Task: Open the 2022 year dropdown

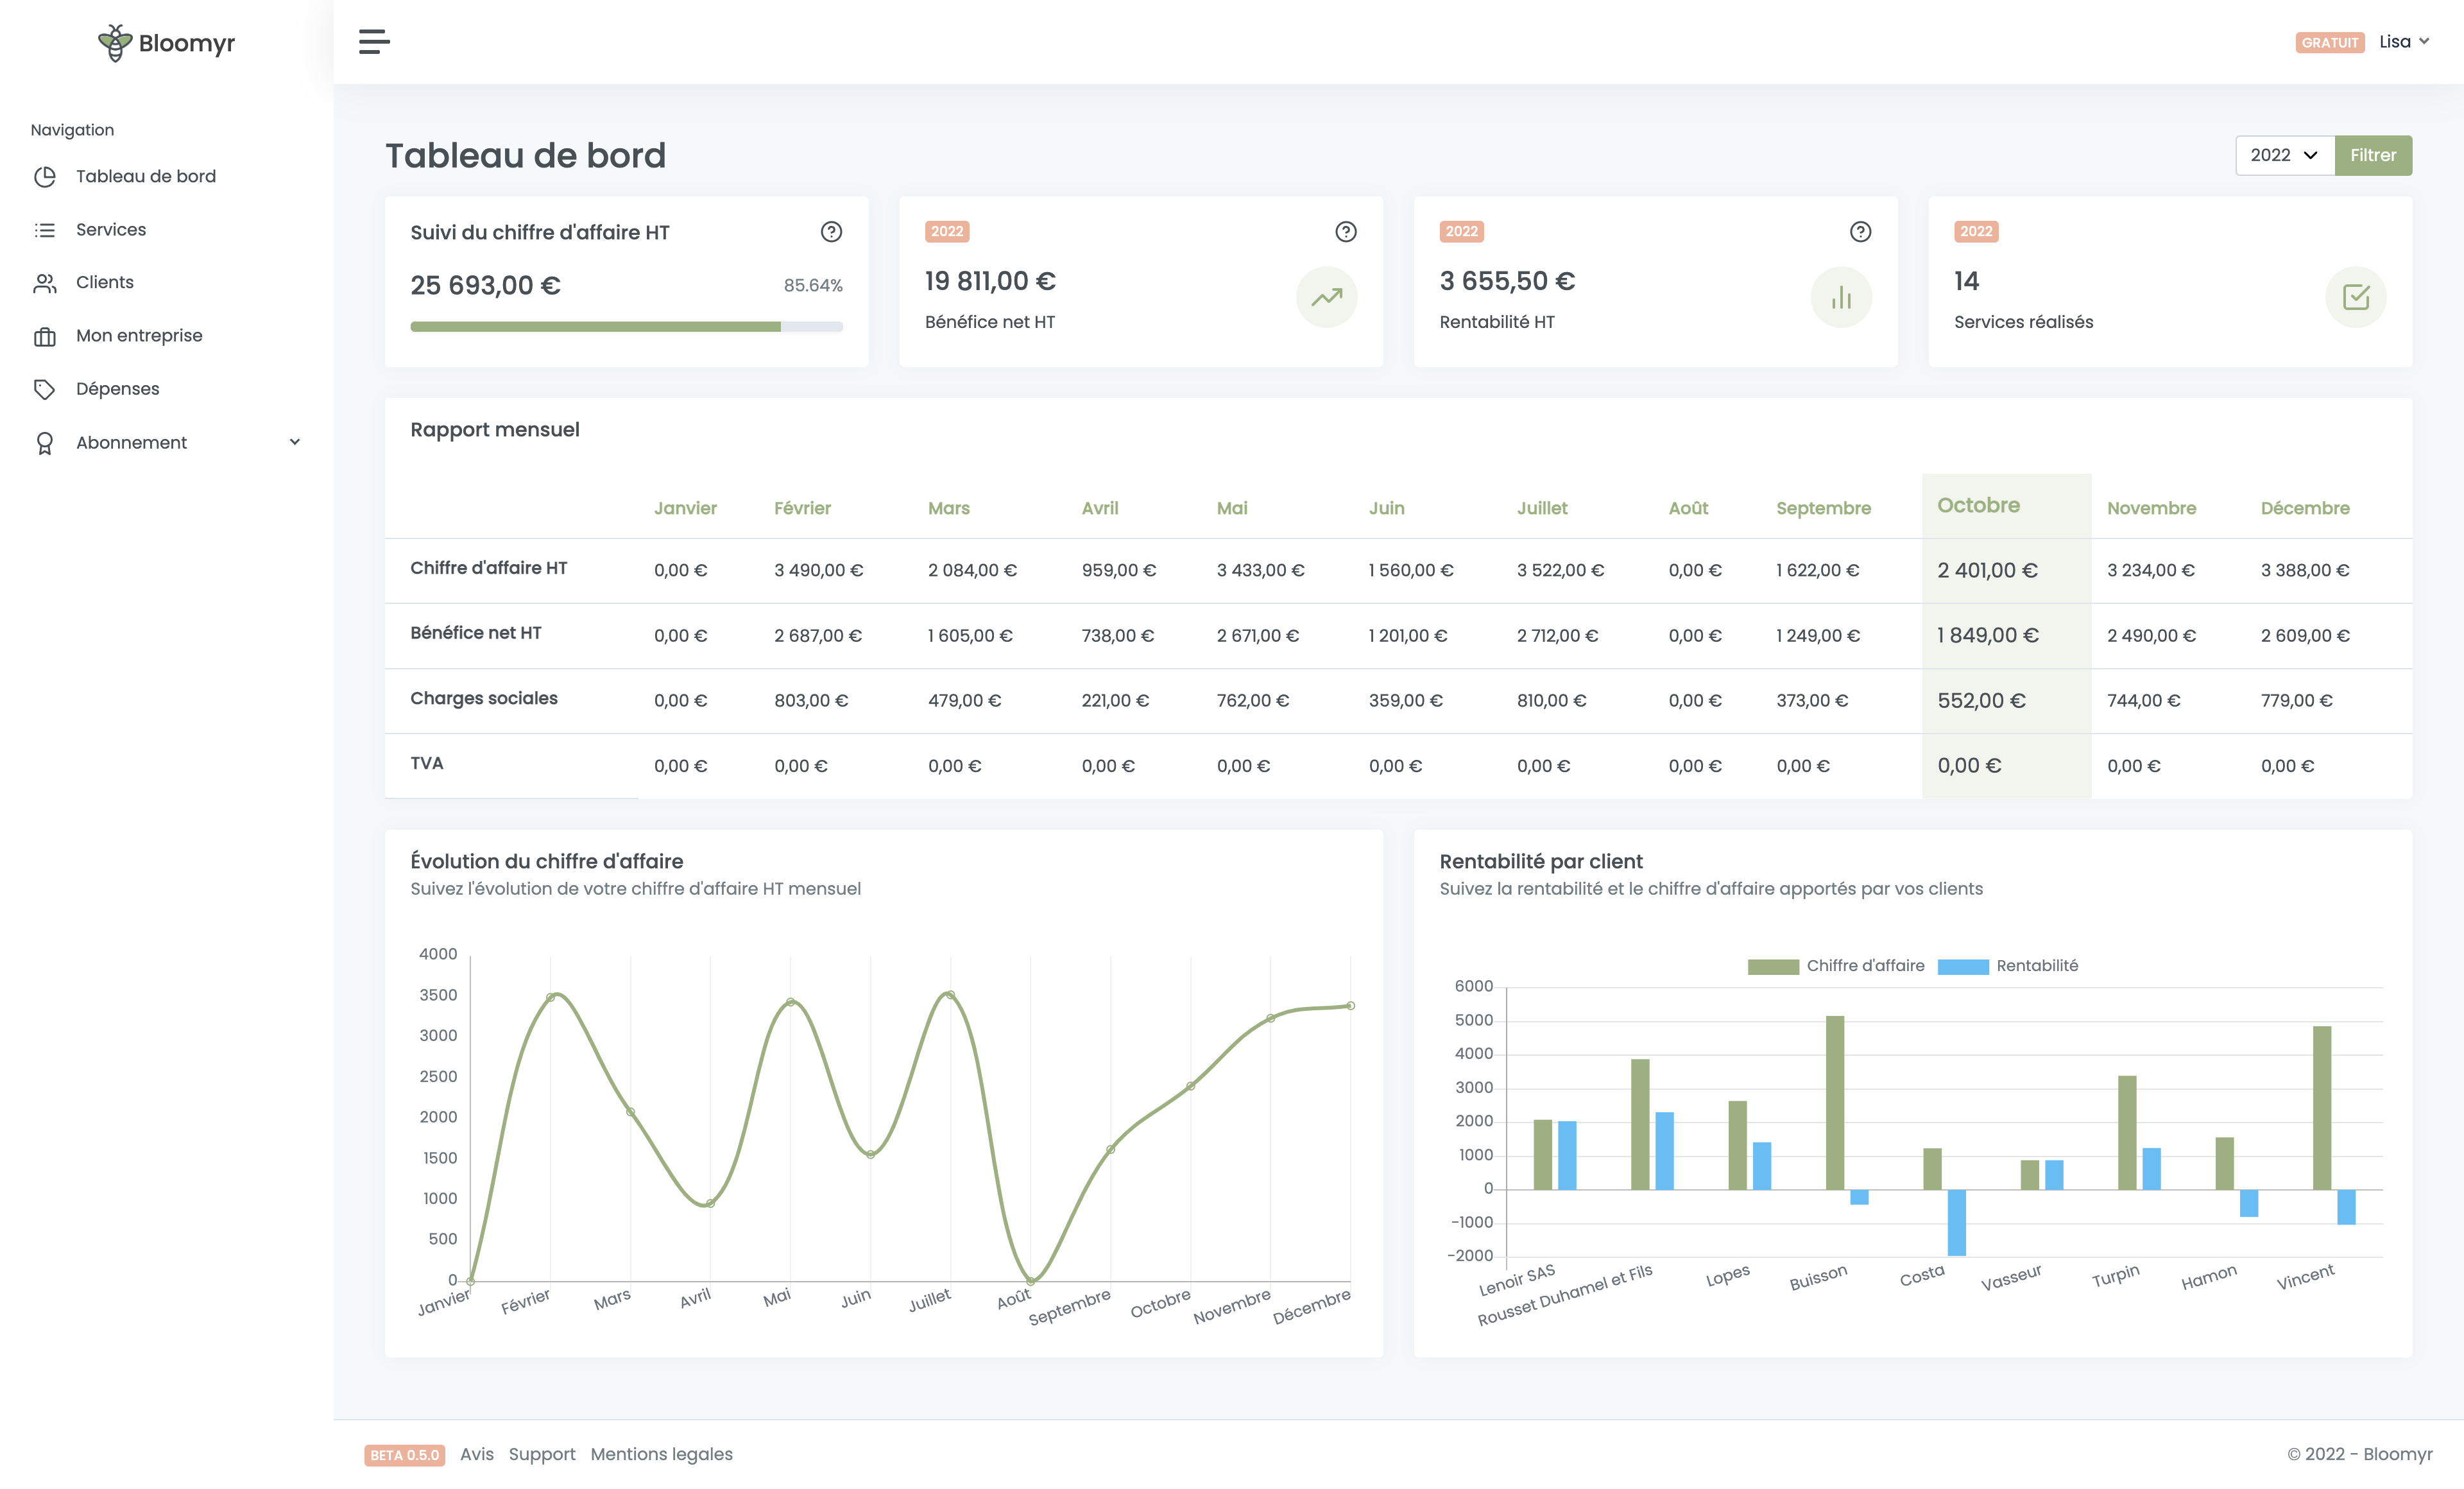Action: 2285,155
